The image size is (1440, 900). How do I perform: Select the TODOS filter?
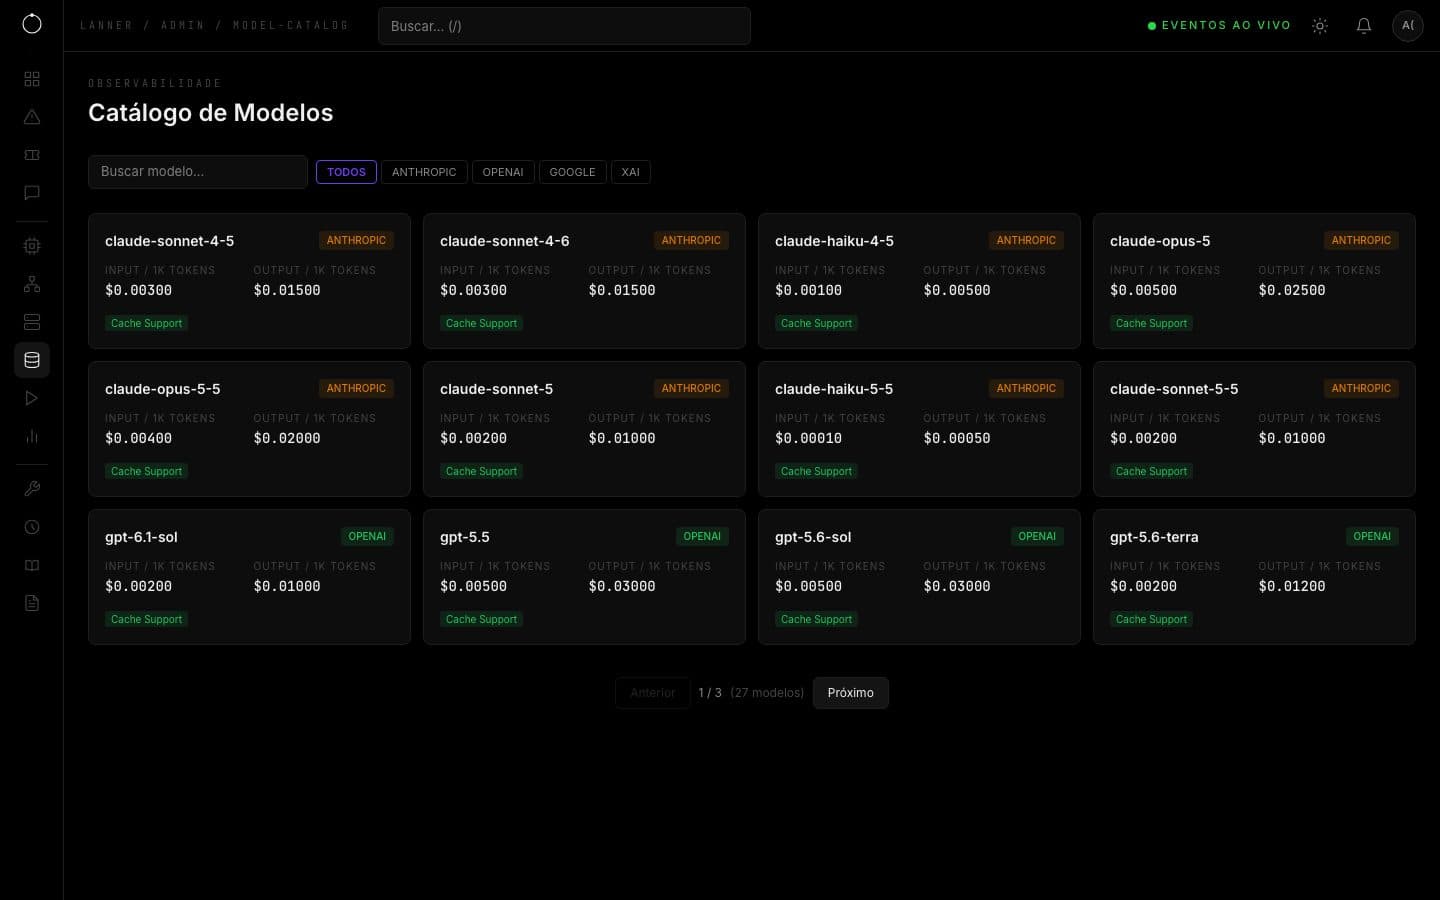346,172
